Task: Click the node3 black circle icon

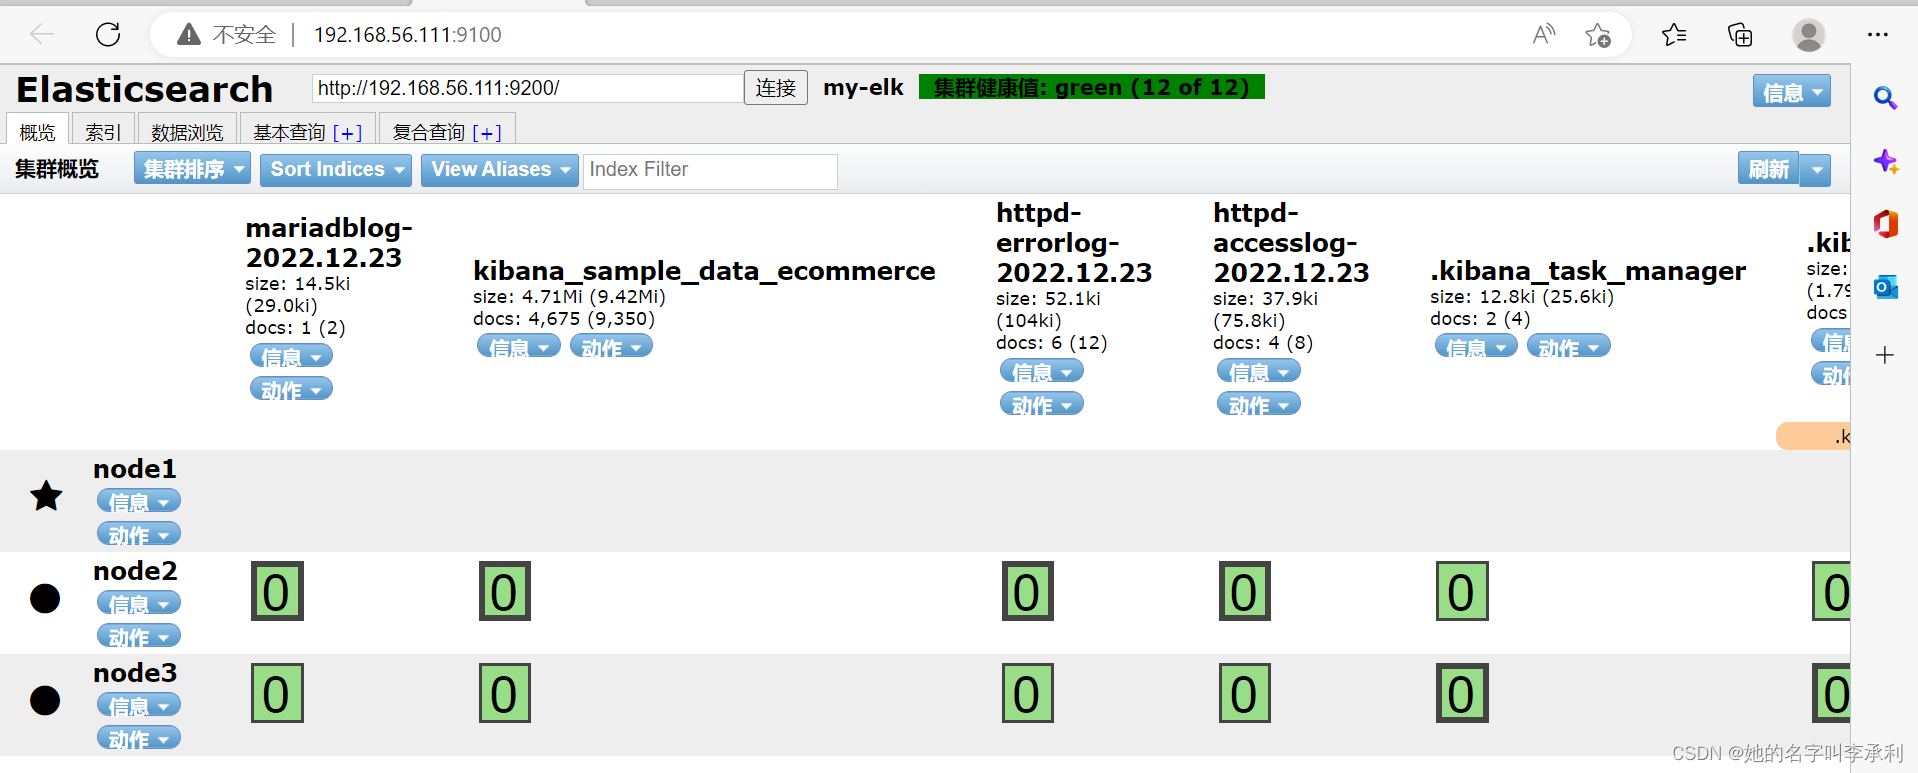Action: click(x=45, y=700)
